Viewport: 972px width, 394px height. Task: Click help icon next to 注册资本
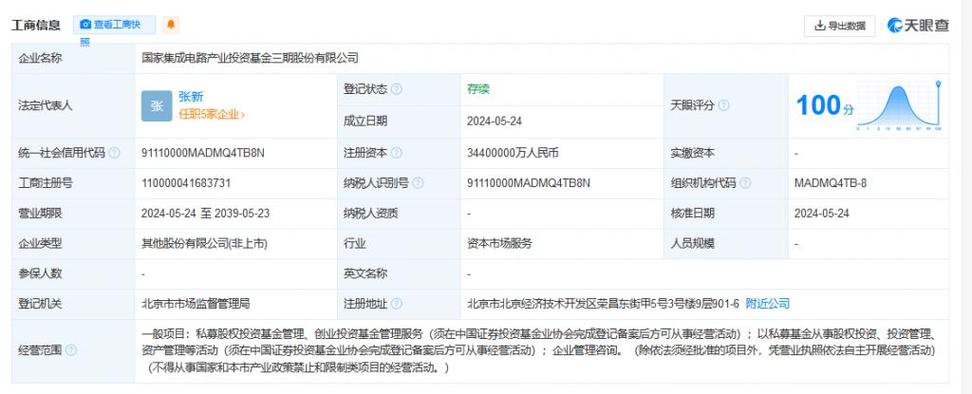click(397, 153)
